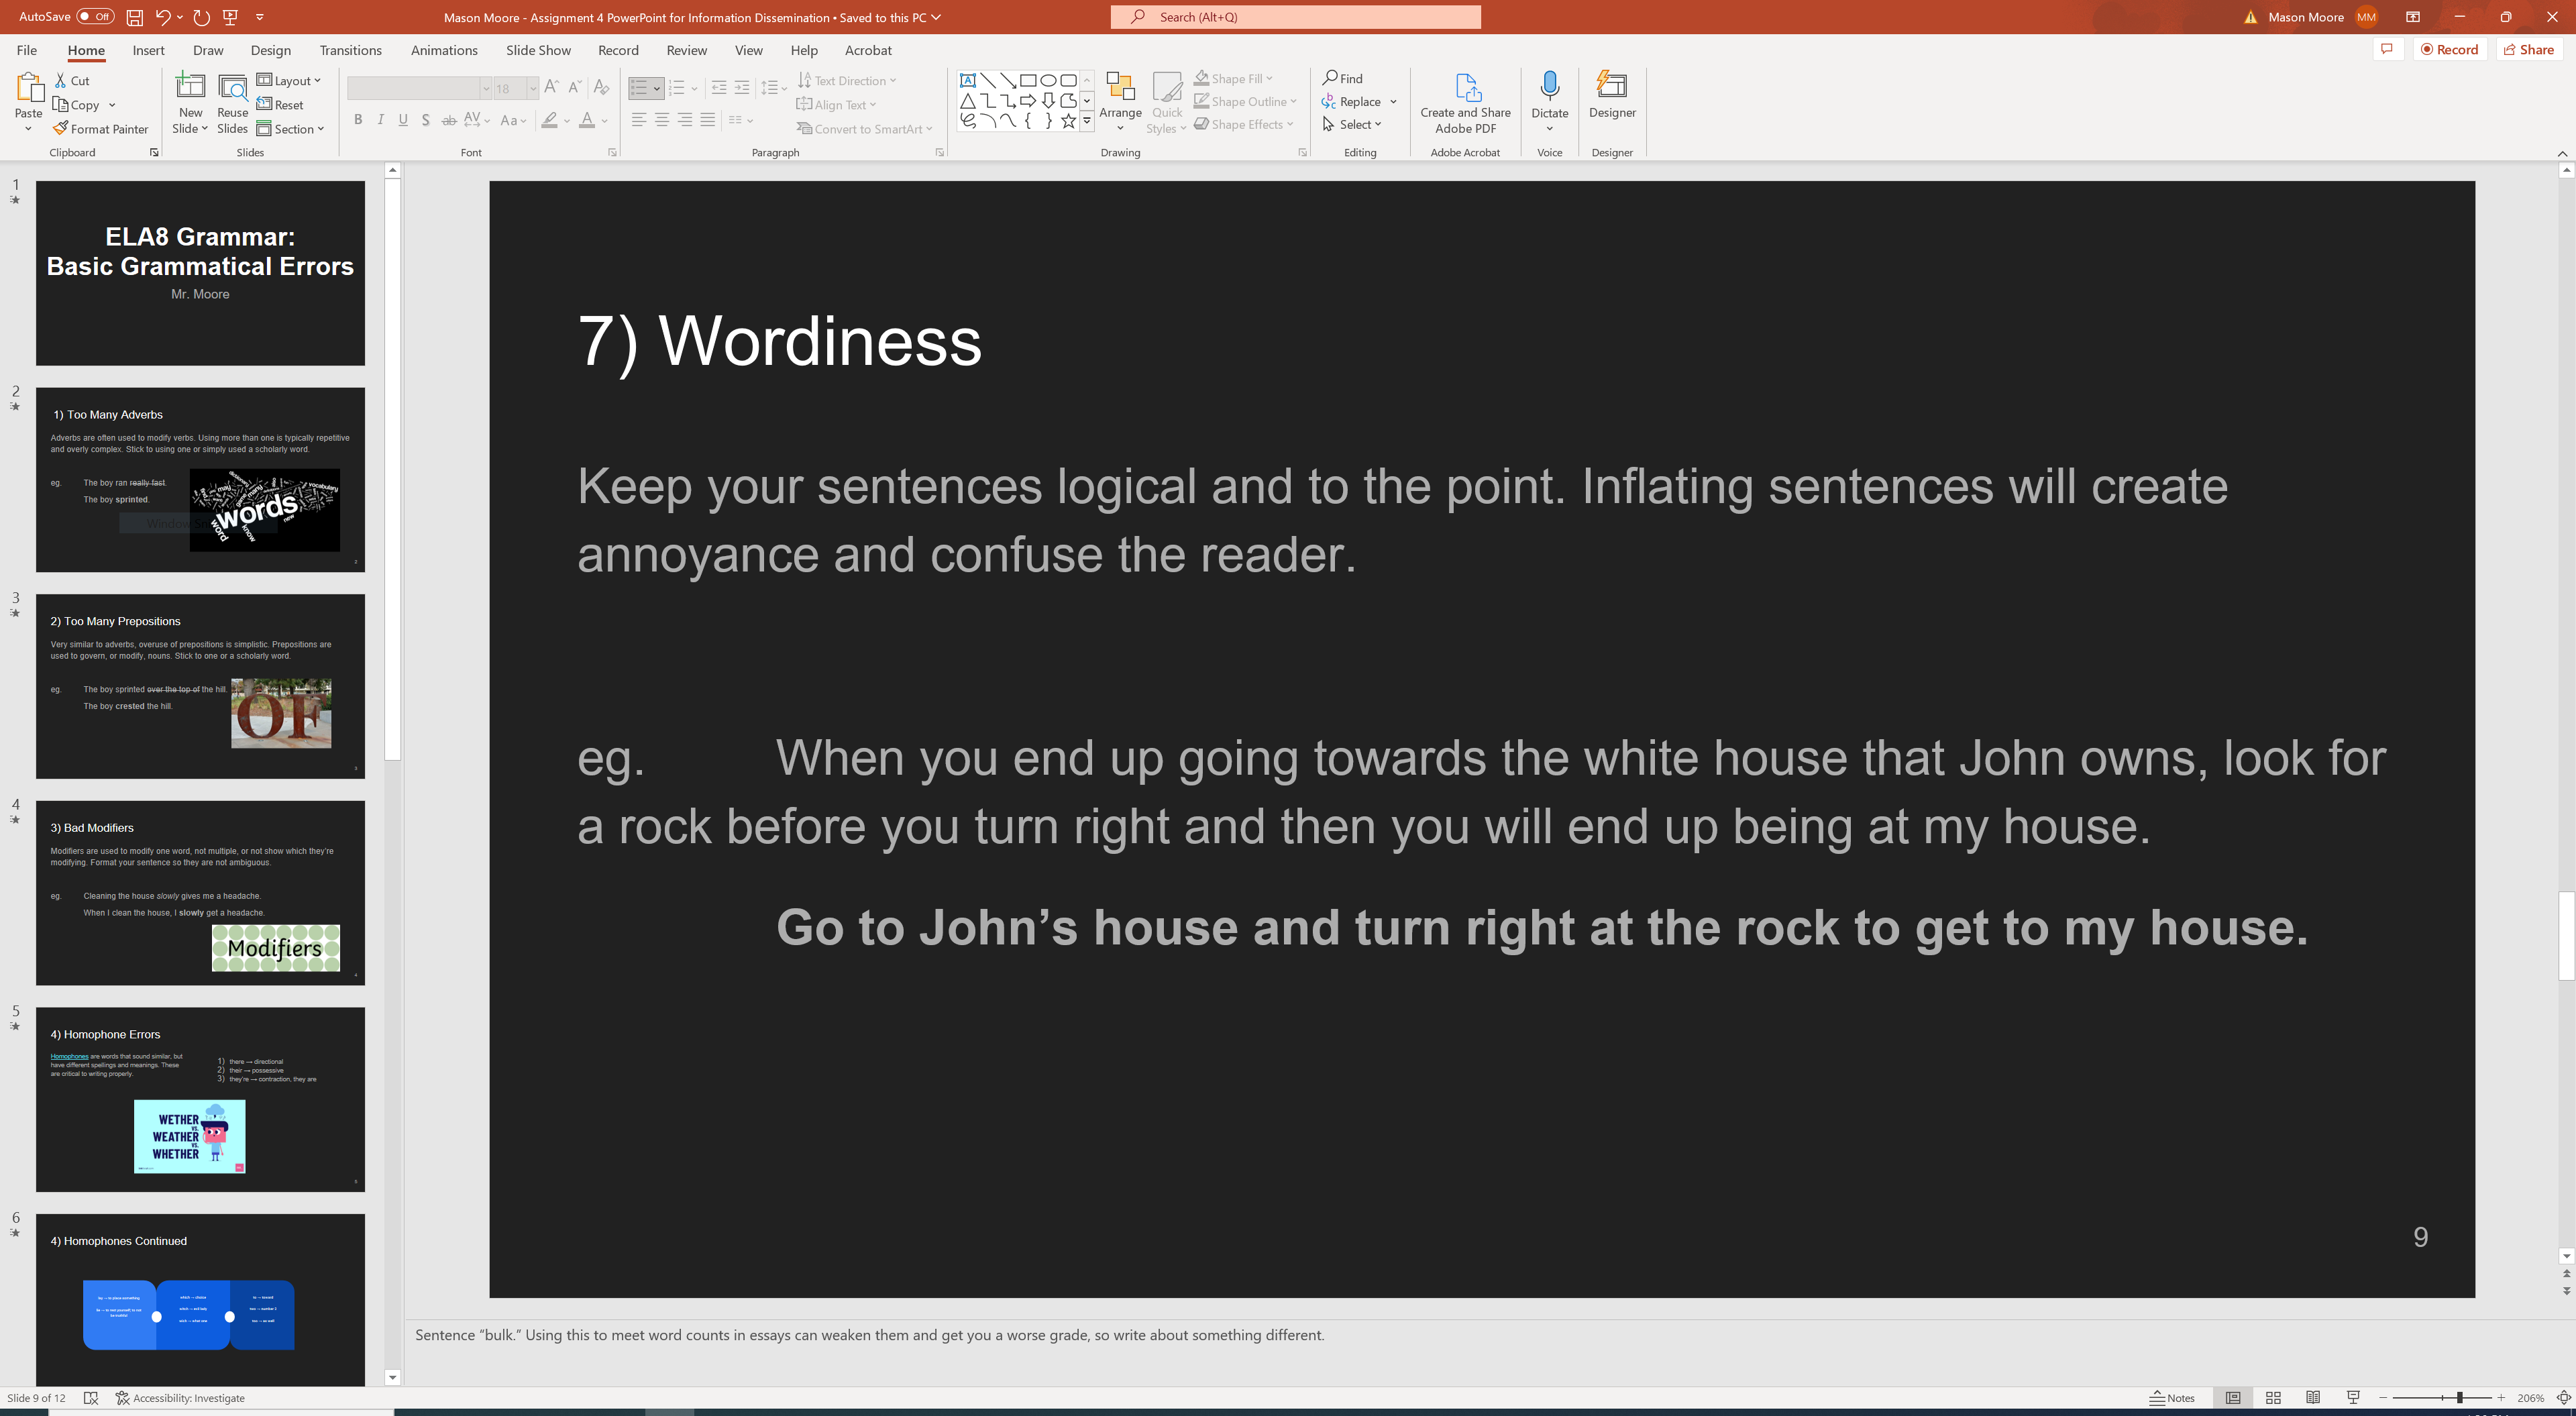Switch to Slide Sorter view
Screen dimensions: 2576x1416
pos(2273,1398)
